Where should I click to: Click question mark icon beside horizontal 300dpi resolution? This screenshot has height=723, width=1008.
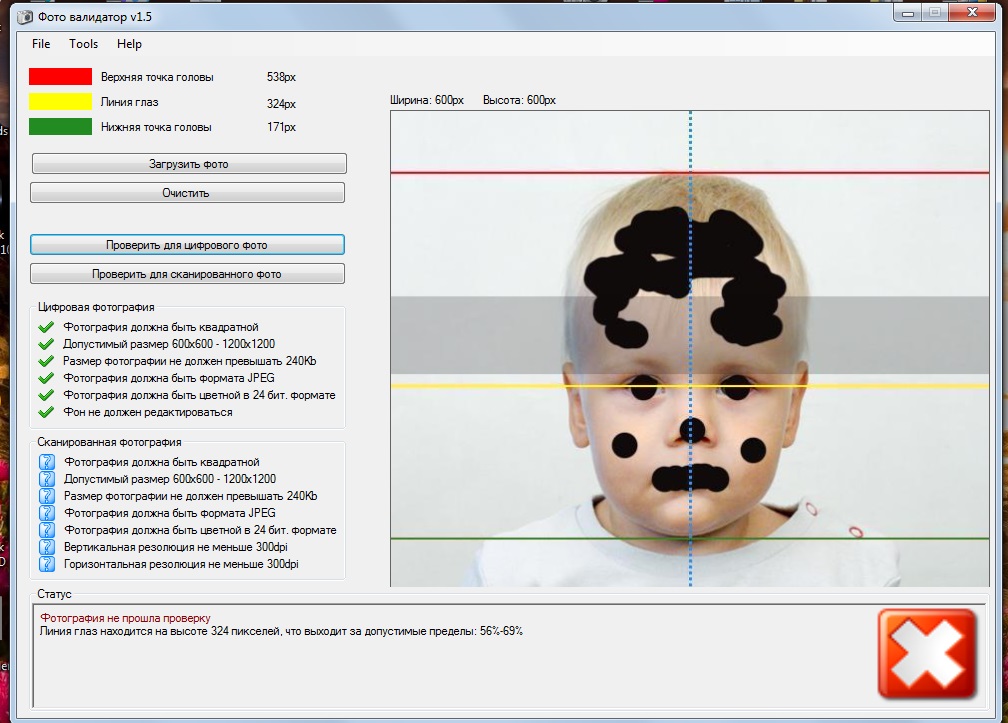click(x=47, y=564)
